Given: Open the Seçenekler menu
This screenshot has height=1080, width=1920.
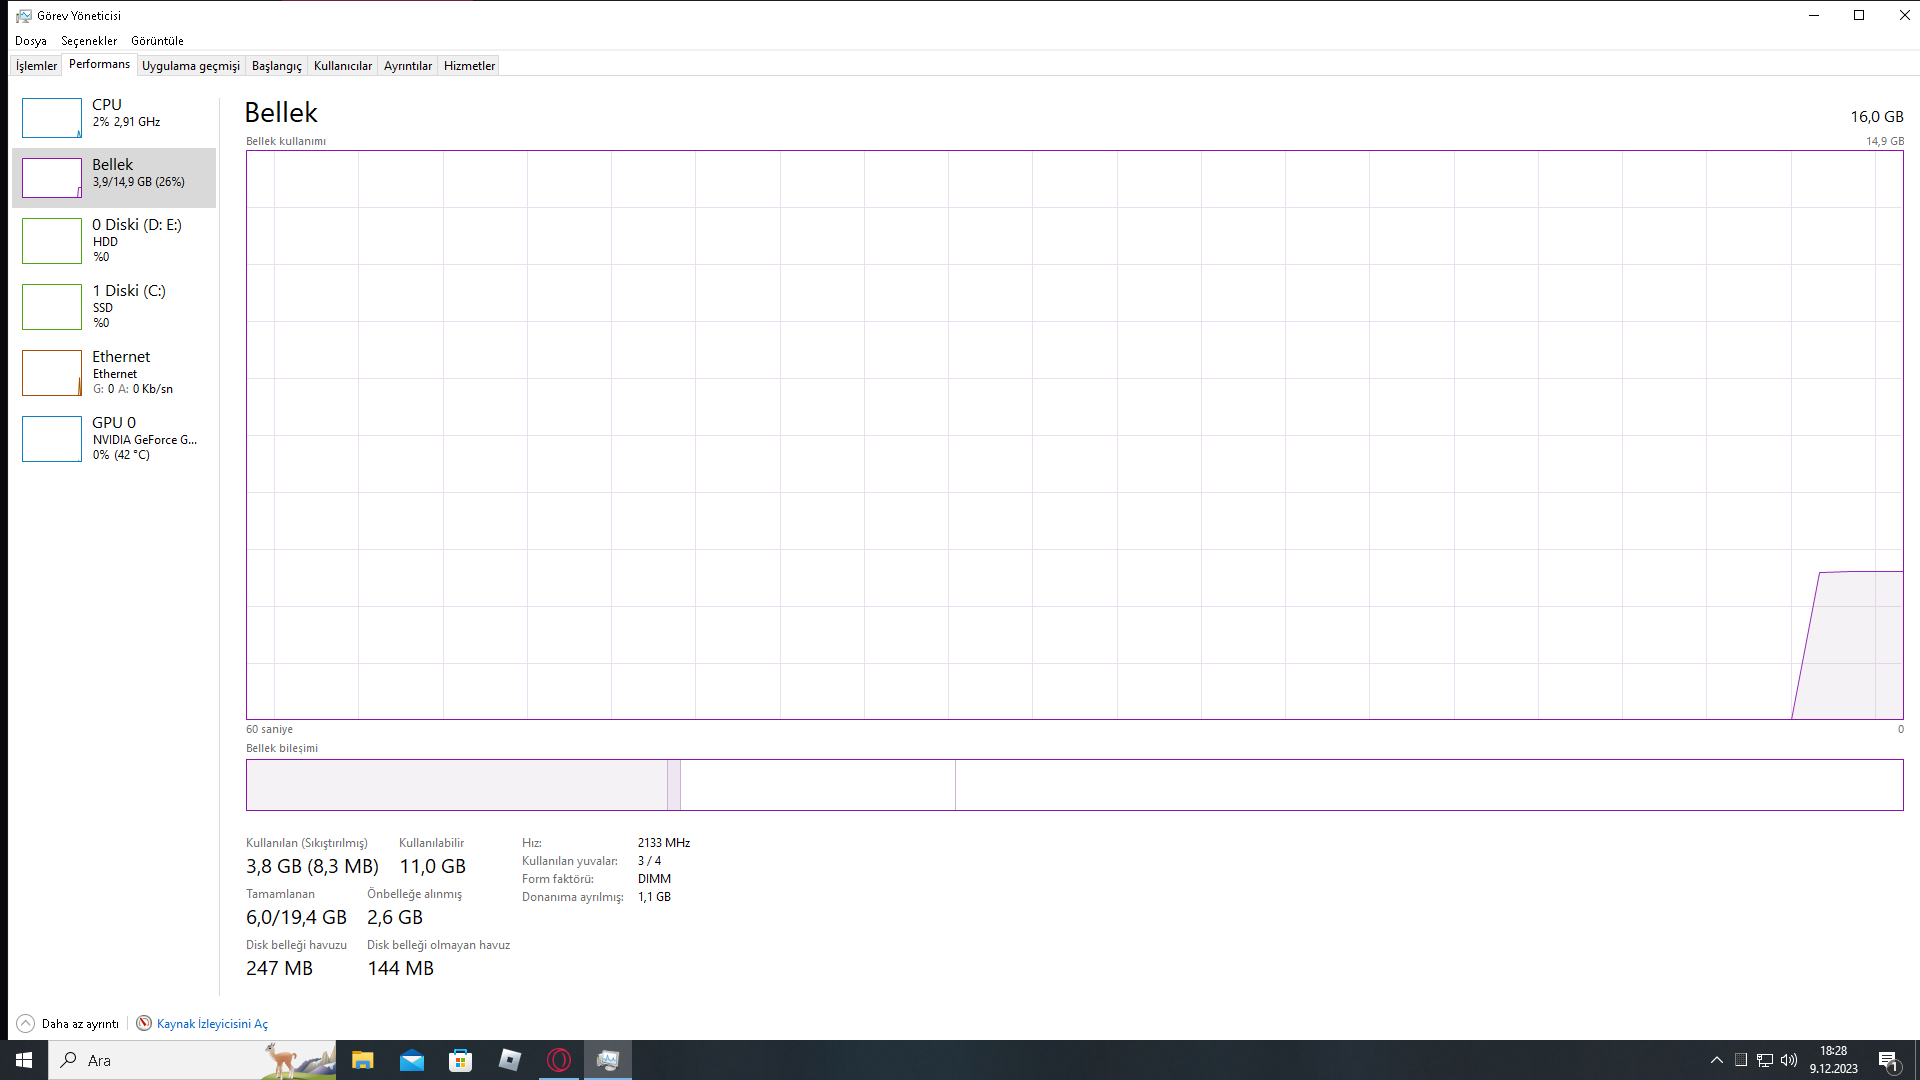Looking at the screenshot, I should tap(89, 41).
